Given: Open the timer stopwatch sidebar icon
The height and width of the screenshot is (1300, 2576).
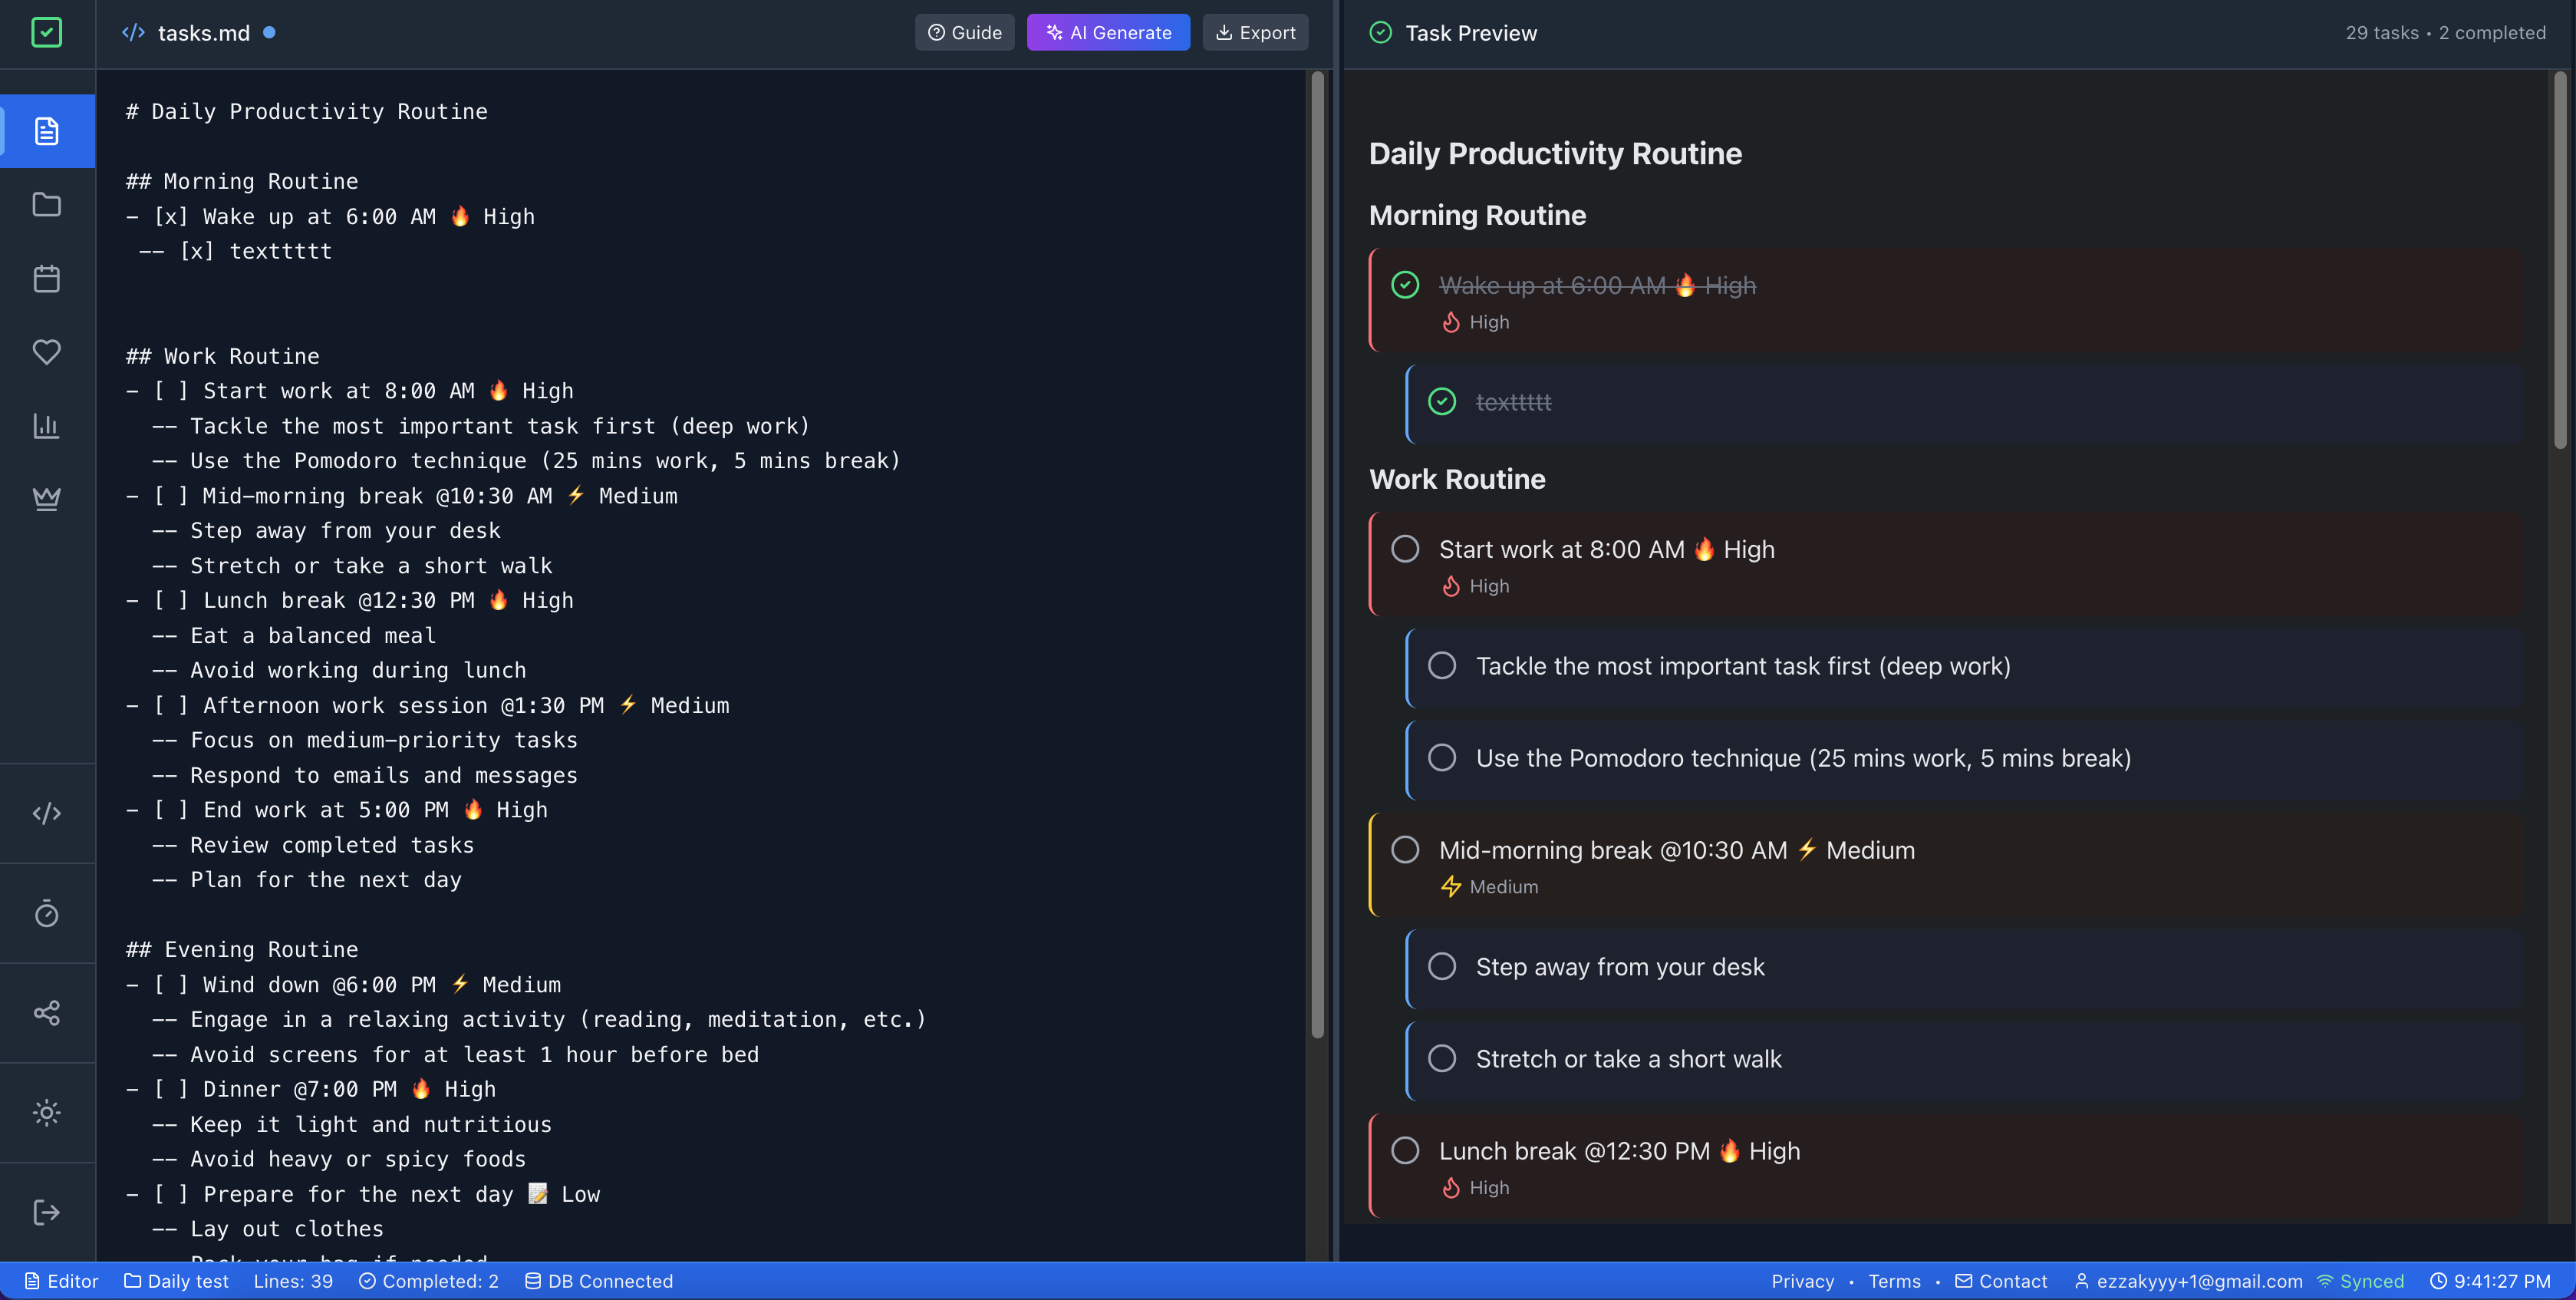Looking at the screenshot, I should click(x=47, y=913).
